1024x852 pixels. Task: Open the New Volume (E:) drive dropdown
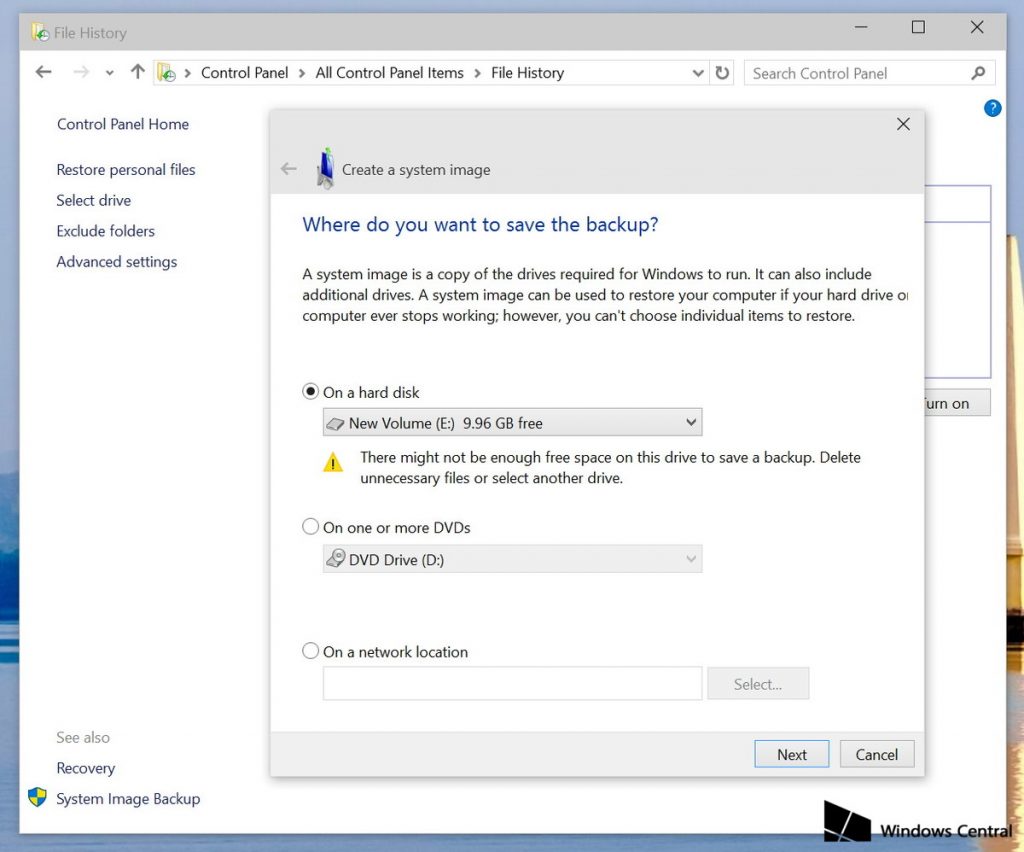[689, 422]
